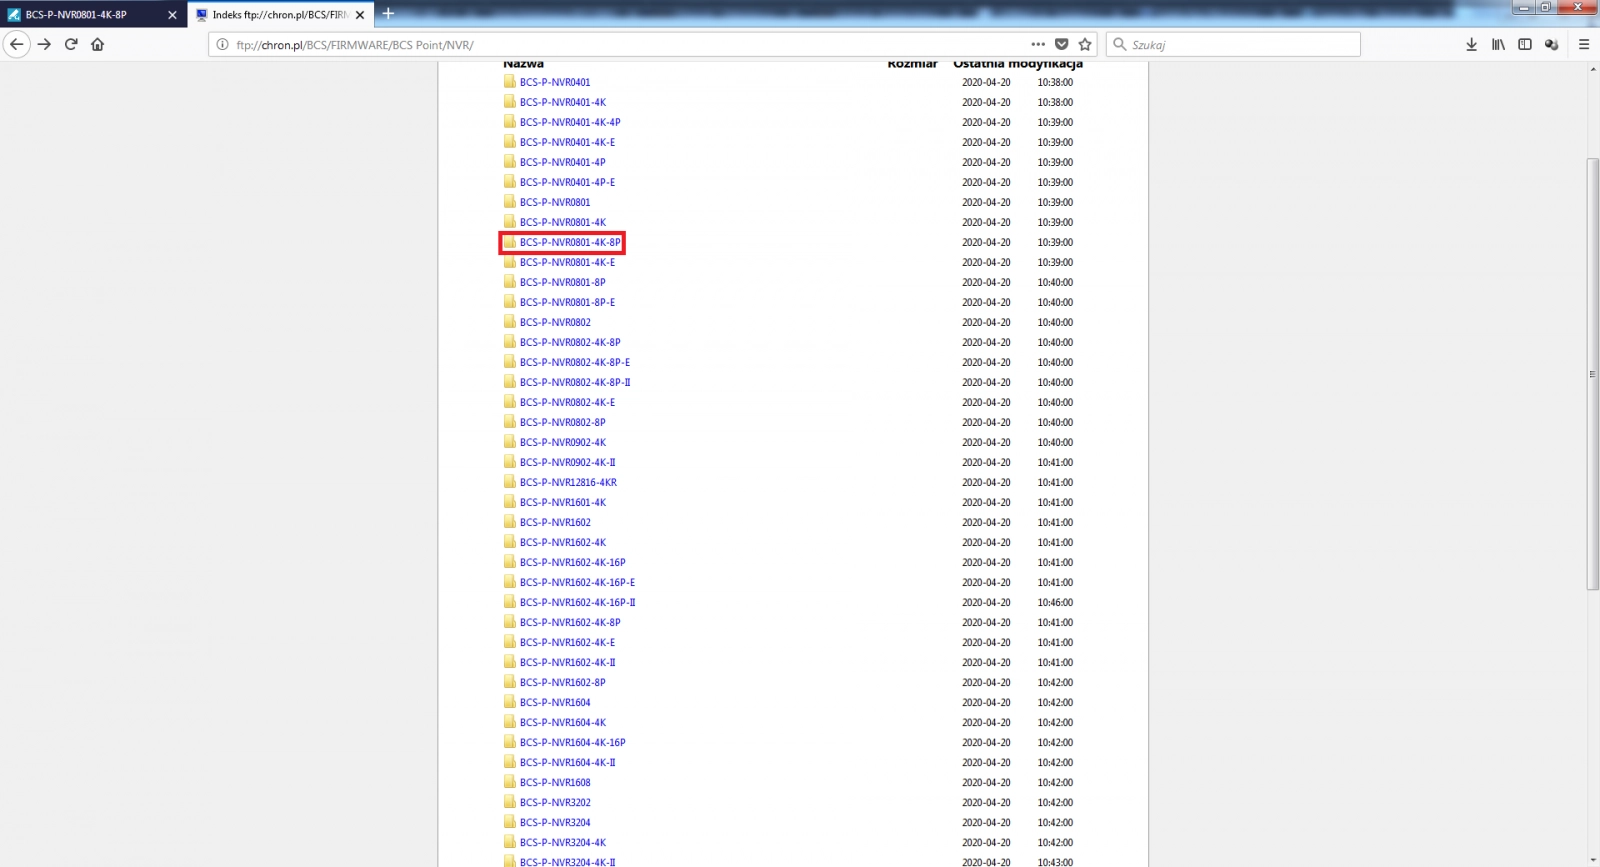Click the folder icon beside BCS-P-NVR0802
1600x867 pixels.
(510, 322)
